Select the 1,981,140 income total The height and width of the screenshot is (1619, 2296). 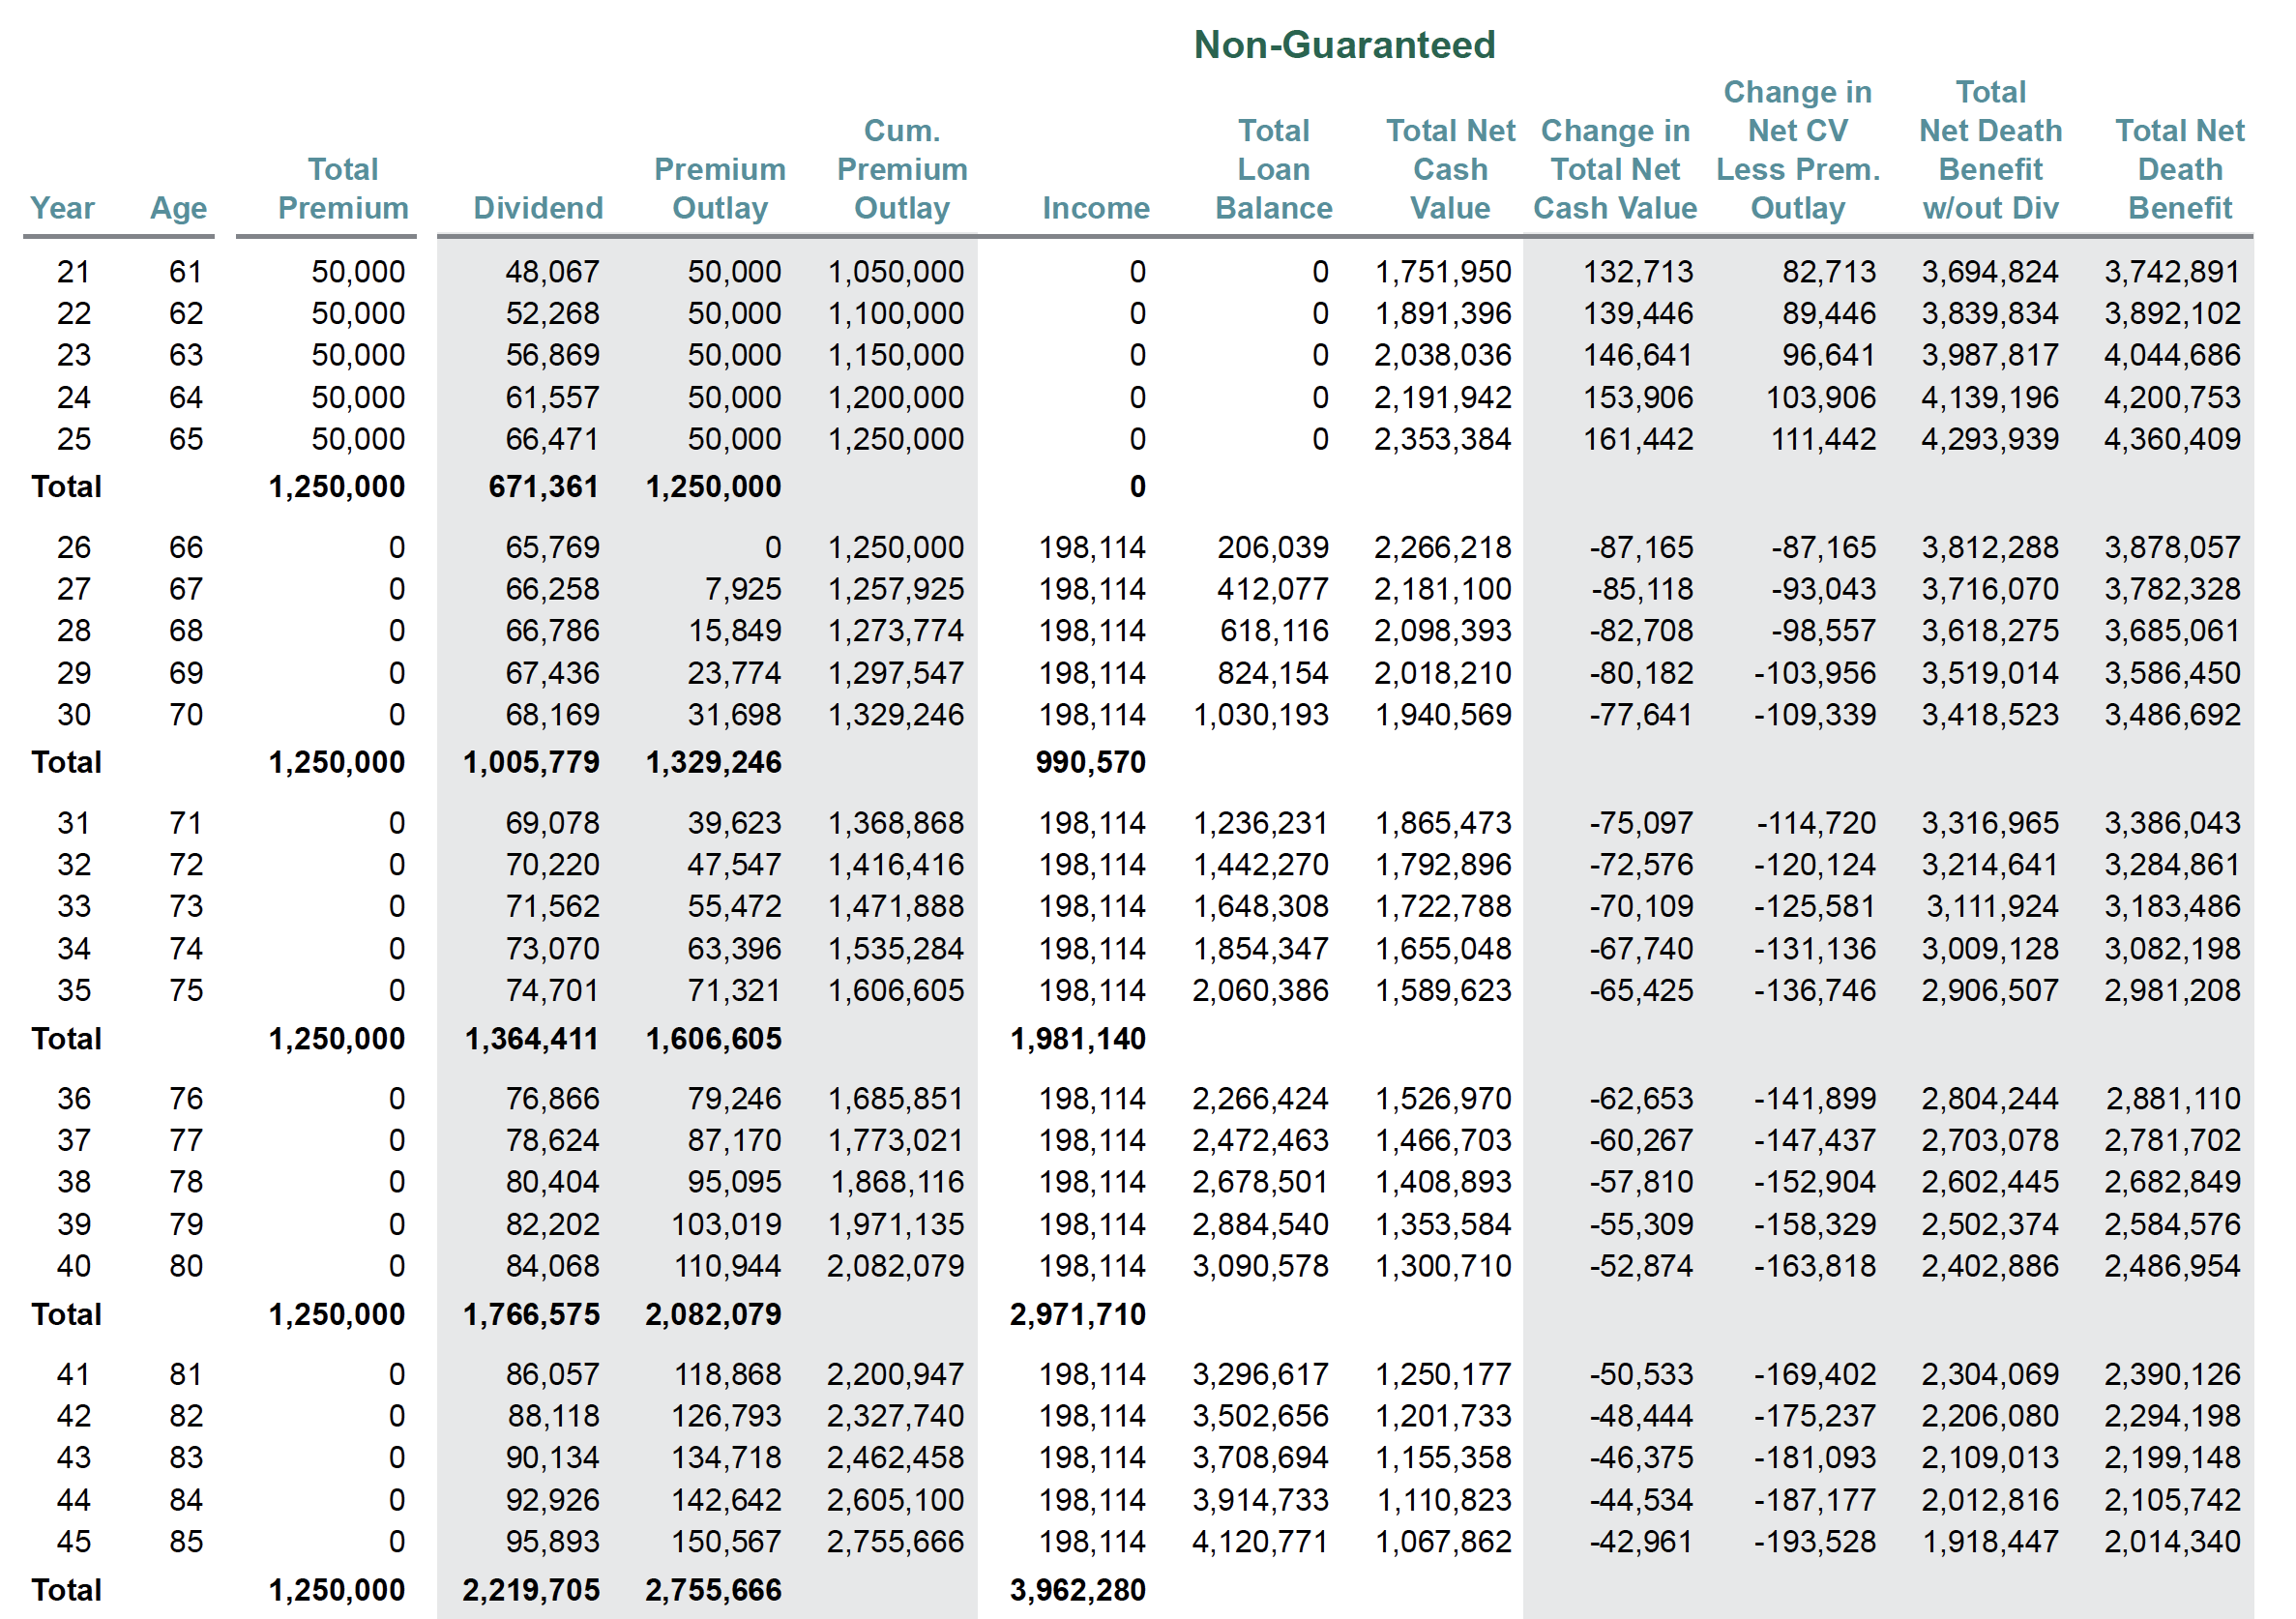[x=1078, y=1039]
